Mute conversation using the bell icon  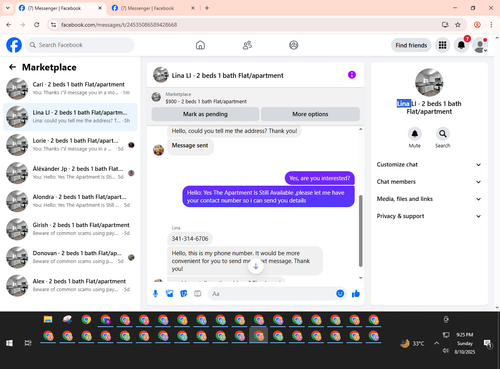(x=414, y=134)
